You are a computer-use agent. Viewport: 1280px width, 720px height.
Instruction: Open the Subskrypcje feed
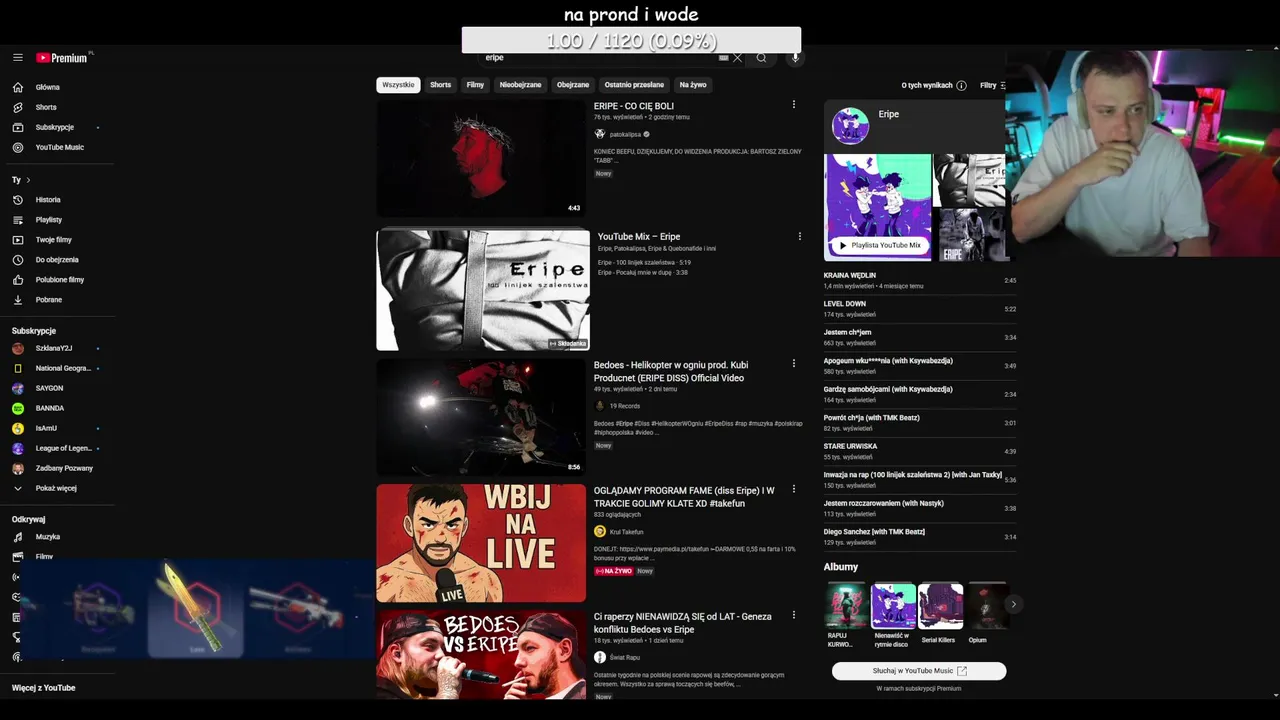click(55, 127)
